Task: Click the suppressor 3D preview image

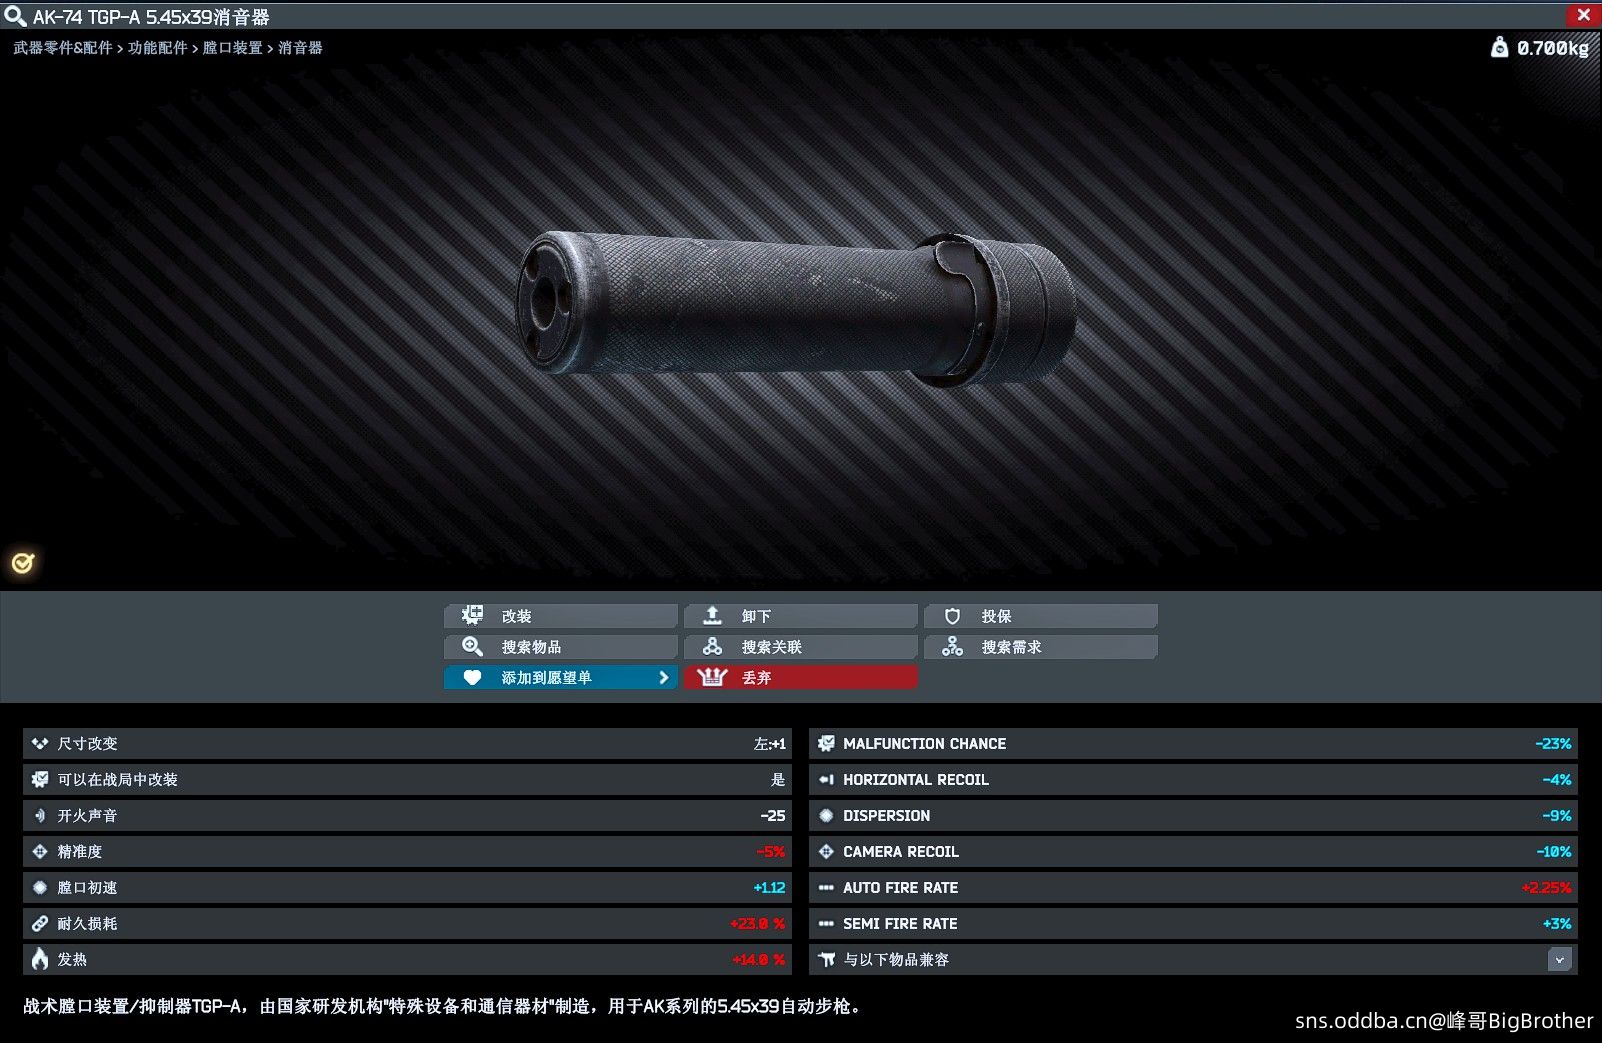Action: click(x=796, y=308)
